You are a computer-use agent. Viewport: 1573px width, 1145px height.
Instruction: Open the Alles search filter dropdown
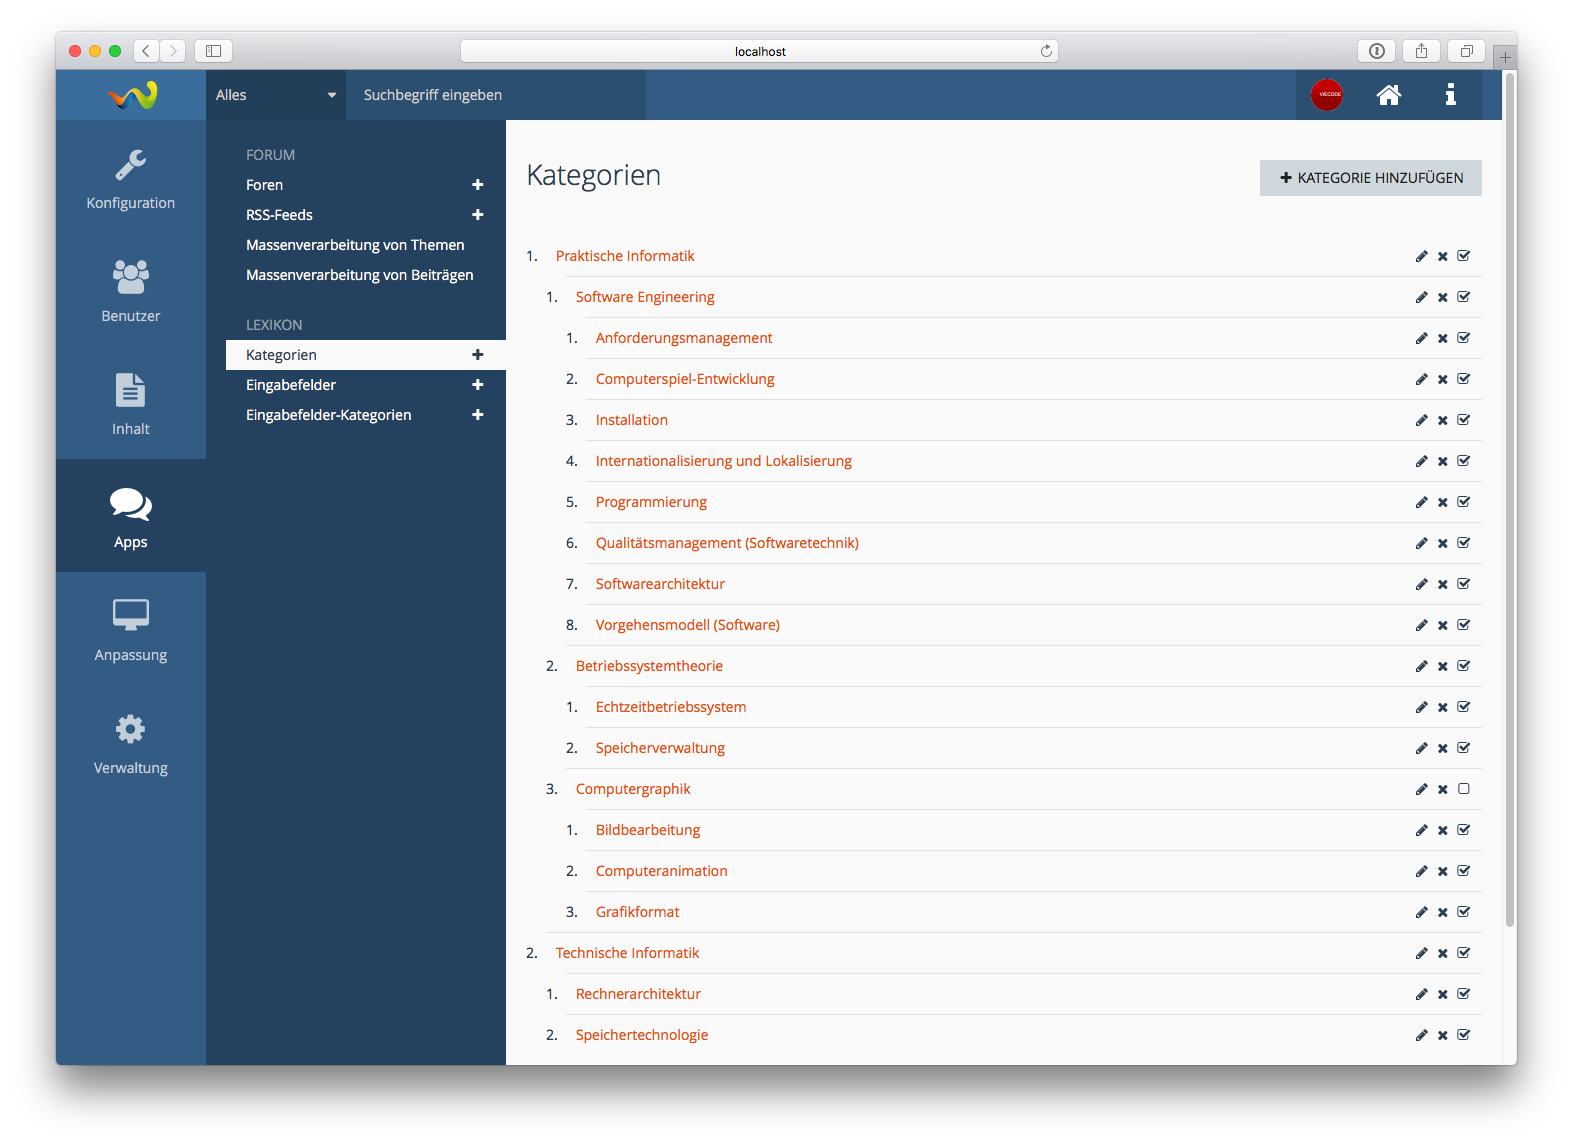(275, 95)
